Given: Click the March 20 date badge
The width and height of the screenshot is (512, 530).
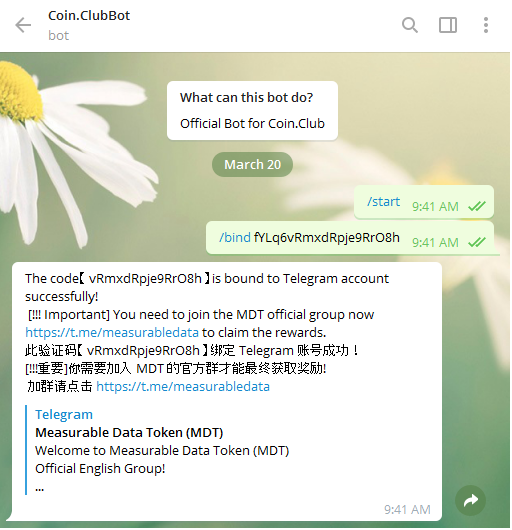Looking at the screenshot, I should point(252,165).
